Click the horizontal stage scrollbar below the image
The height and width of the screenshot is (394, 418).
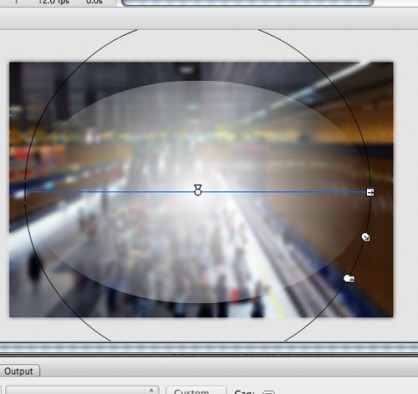[209, 348]
